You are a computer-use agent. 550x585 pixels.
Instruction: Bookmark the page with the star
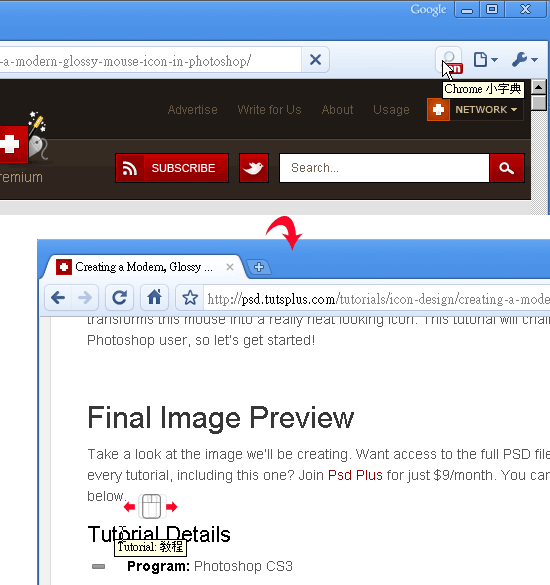point(190,298)
